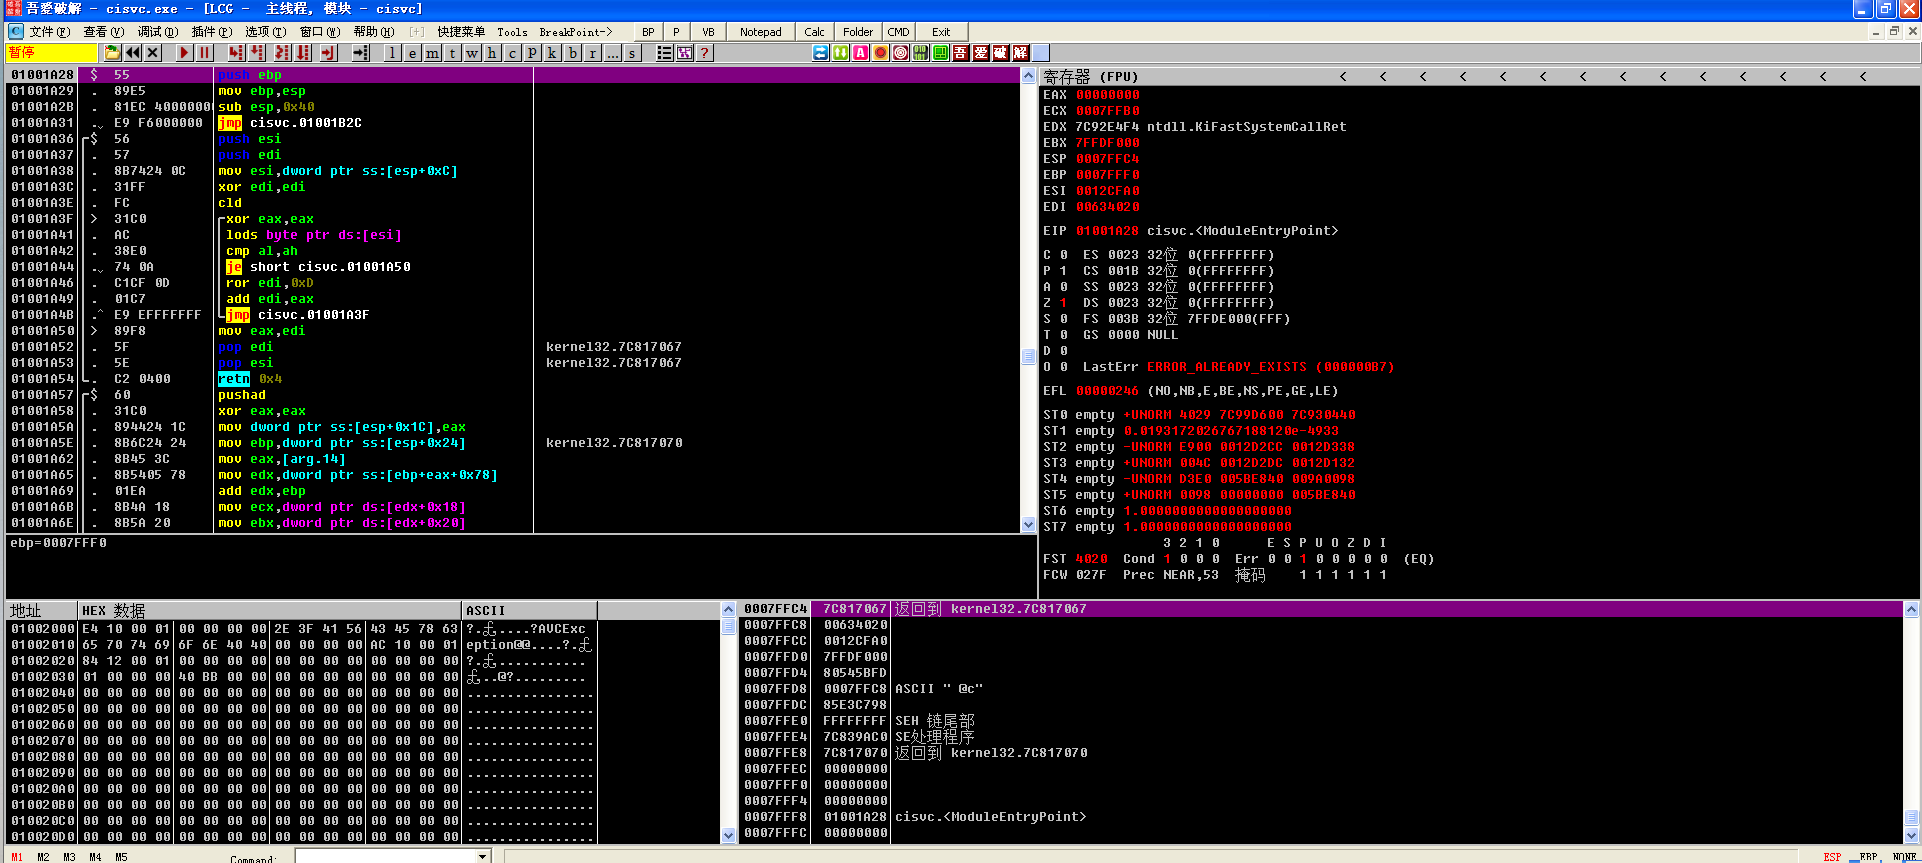The width and height of the screenshot is (1922, 863).
Task: Click the Go to address arrow icon
Action: tap(361, 53)
